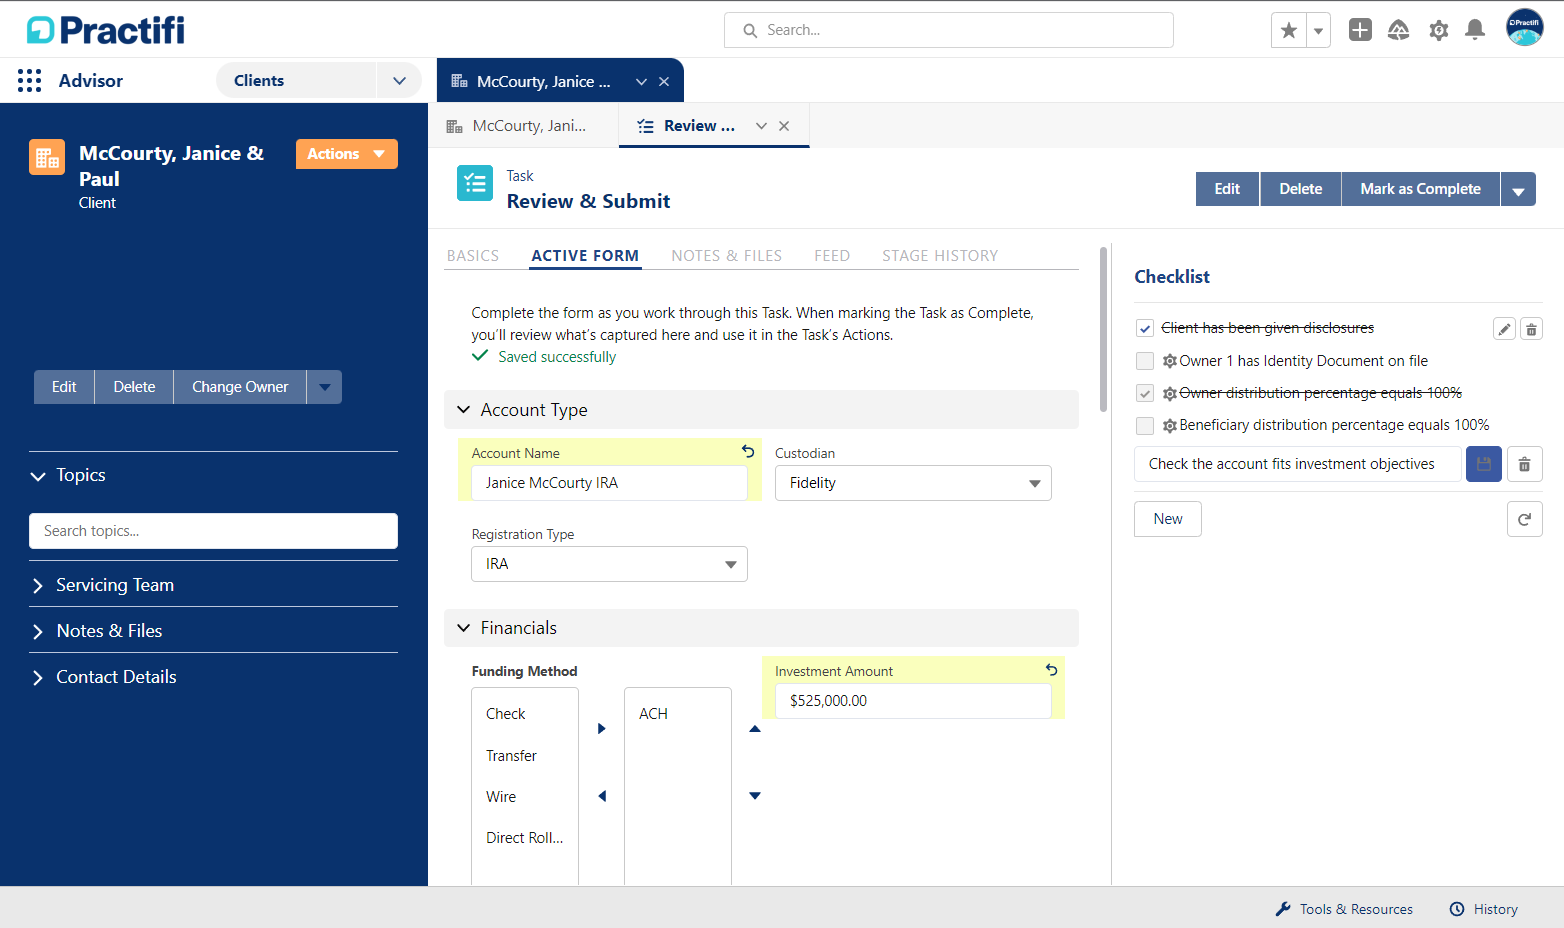1564x928 pixels.
Task: Undo the Investment Amount change
Action: (x=1052, y=670)
